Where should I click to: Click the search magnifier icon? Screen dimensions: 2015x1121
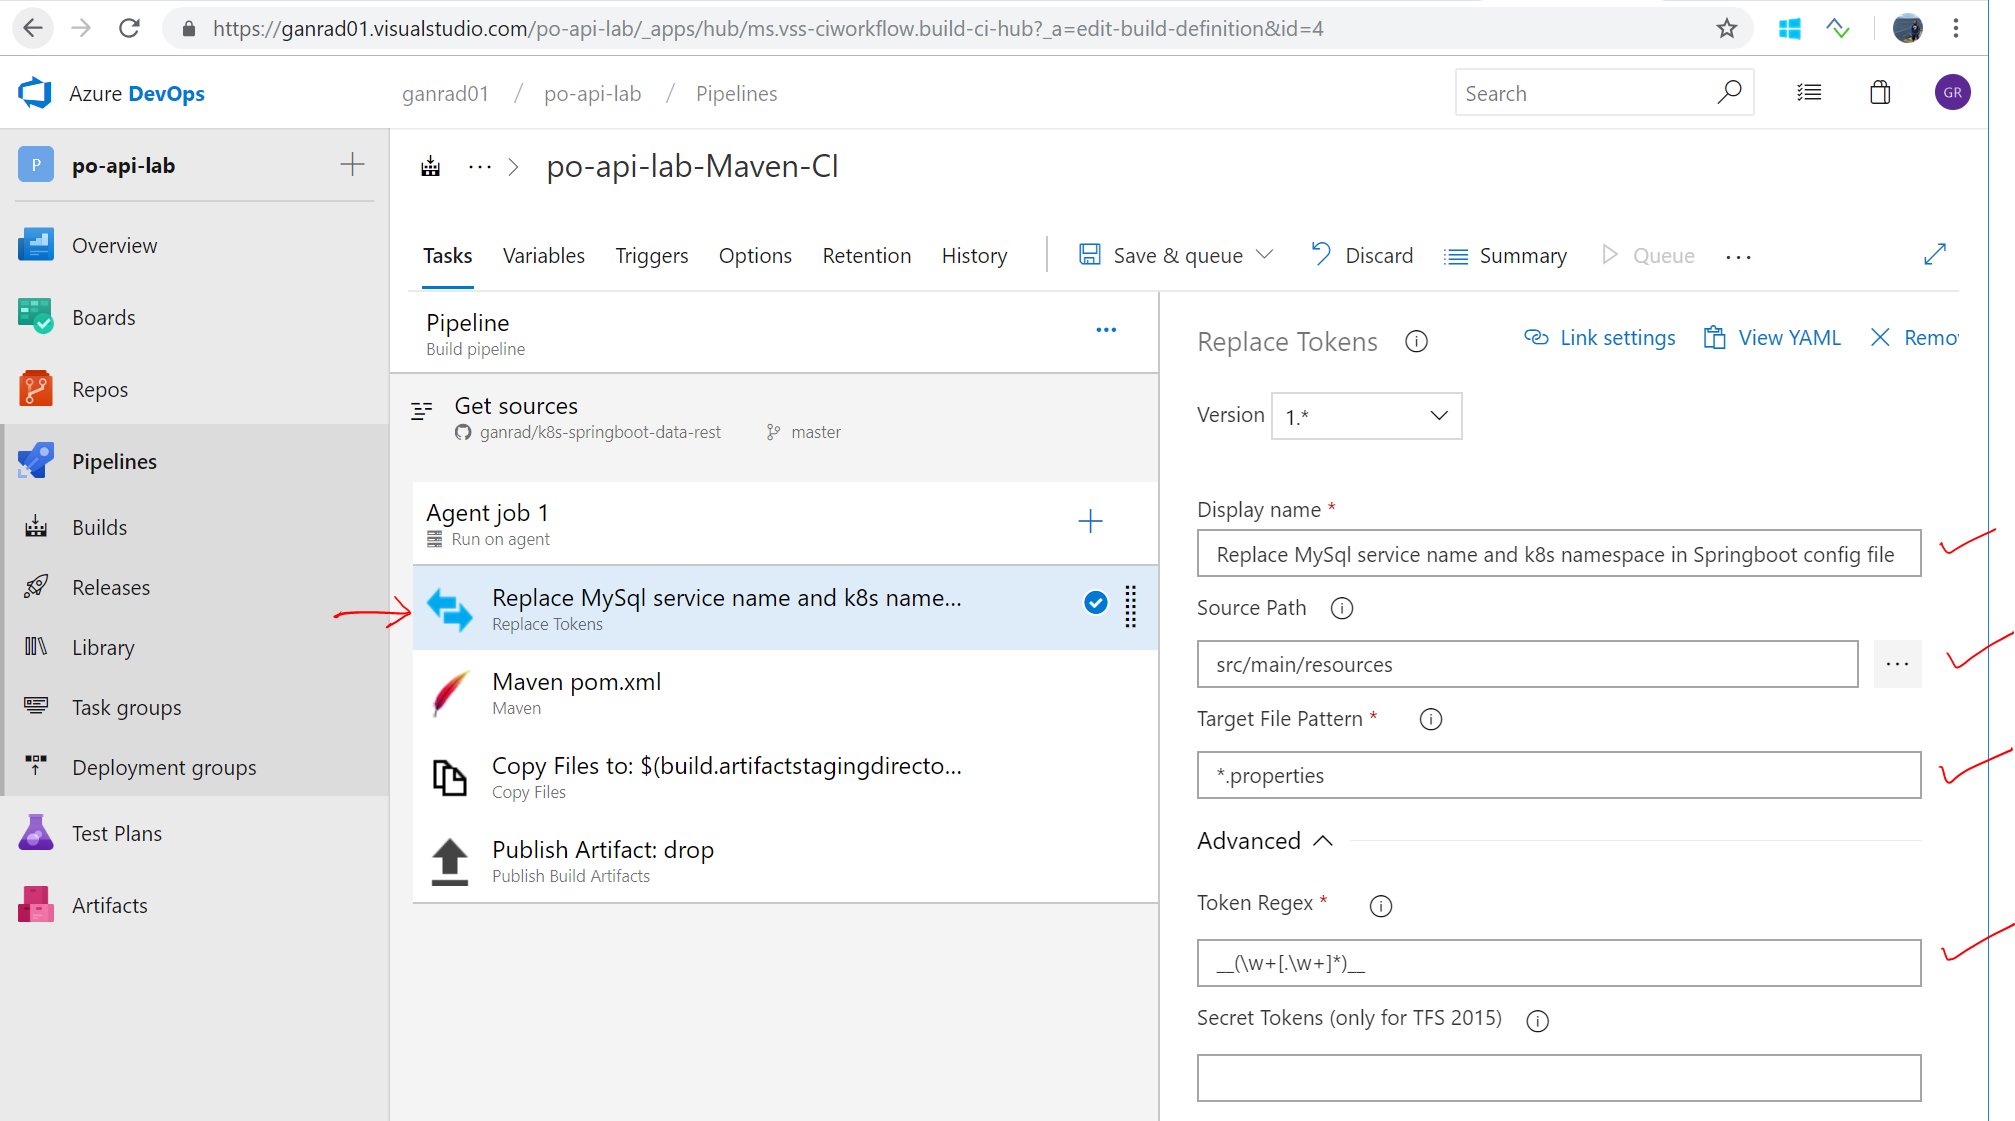[x=1728, y=93]
